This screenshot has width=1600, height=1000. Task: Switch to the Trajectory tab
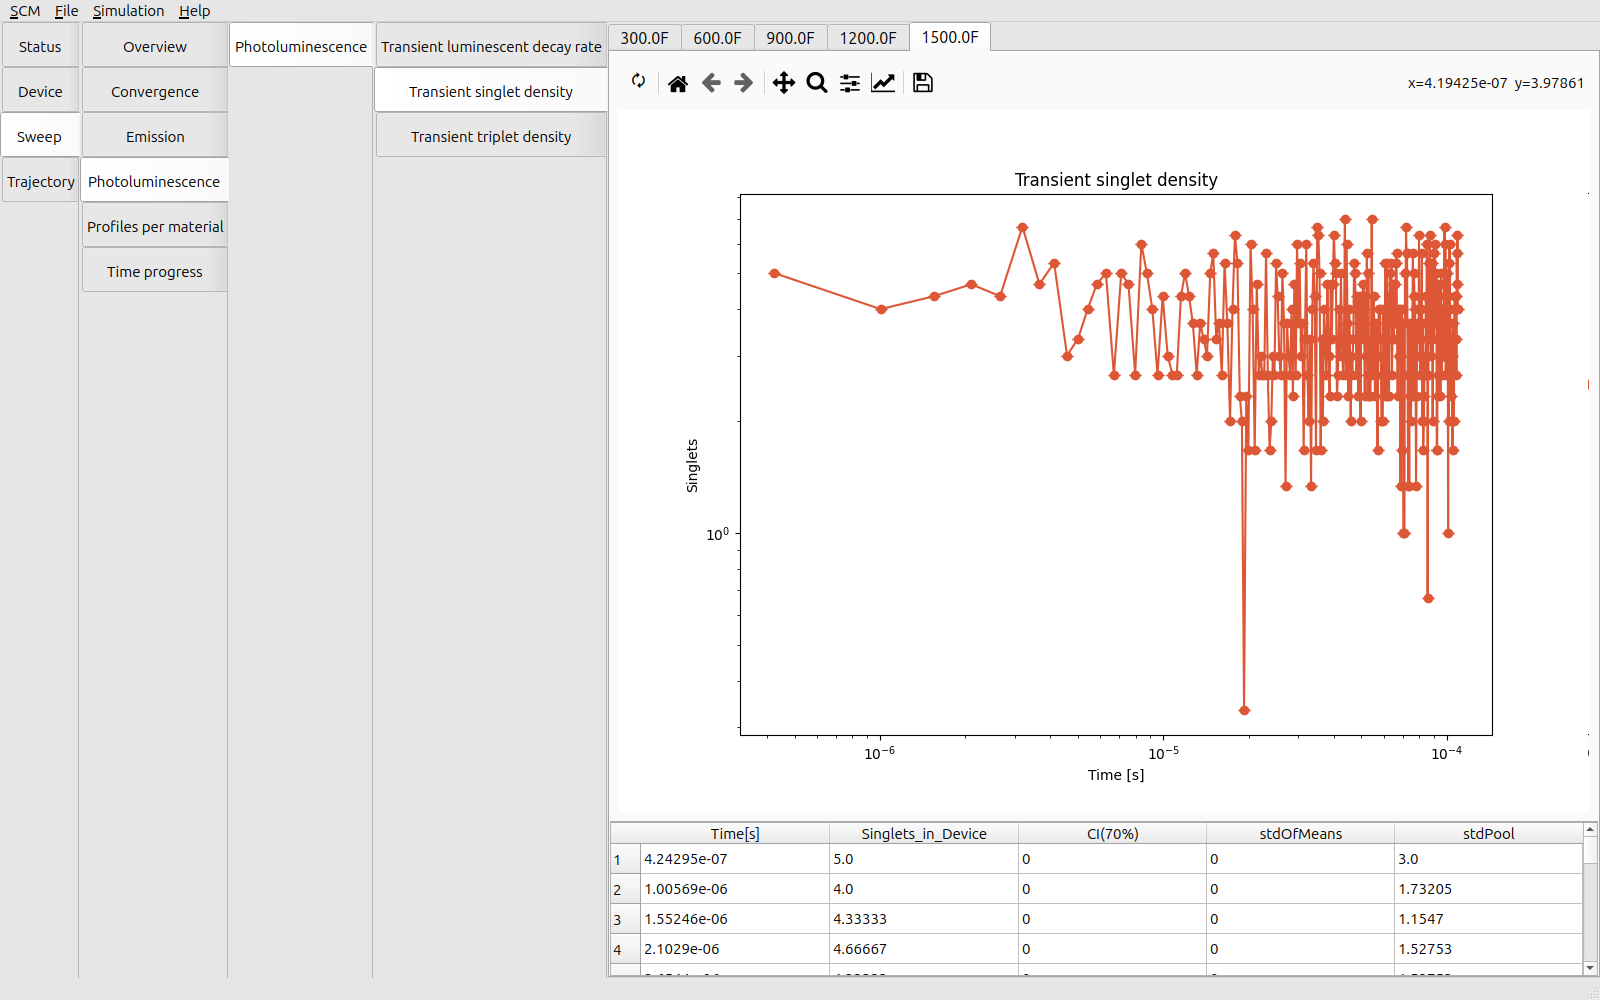coord(41,182)
